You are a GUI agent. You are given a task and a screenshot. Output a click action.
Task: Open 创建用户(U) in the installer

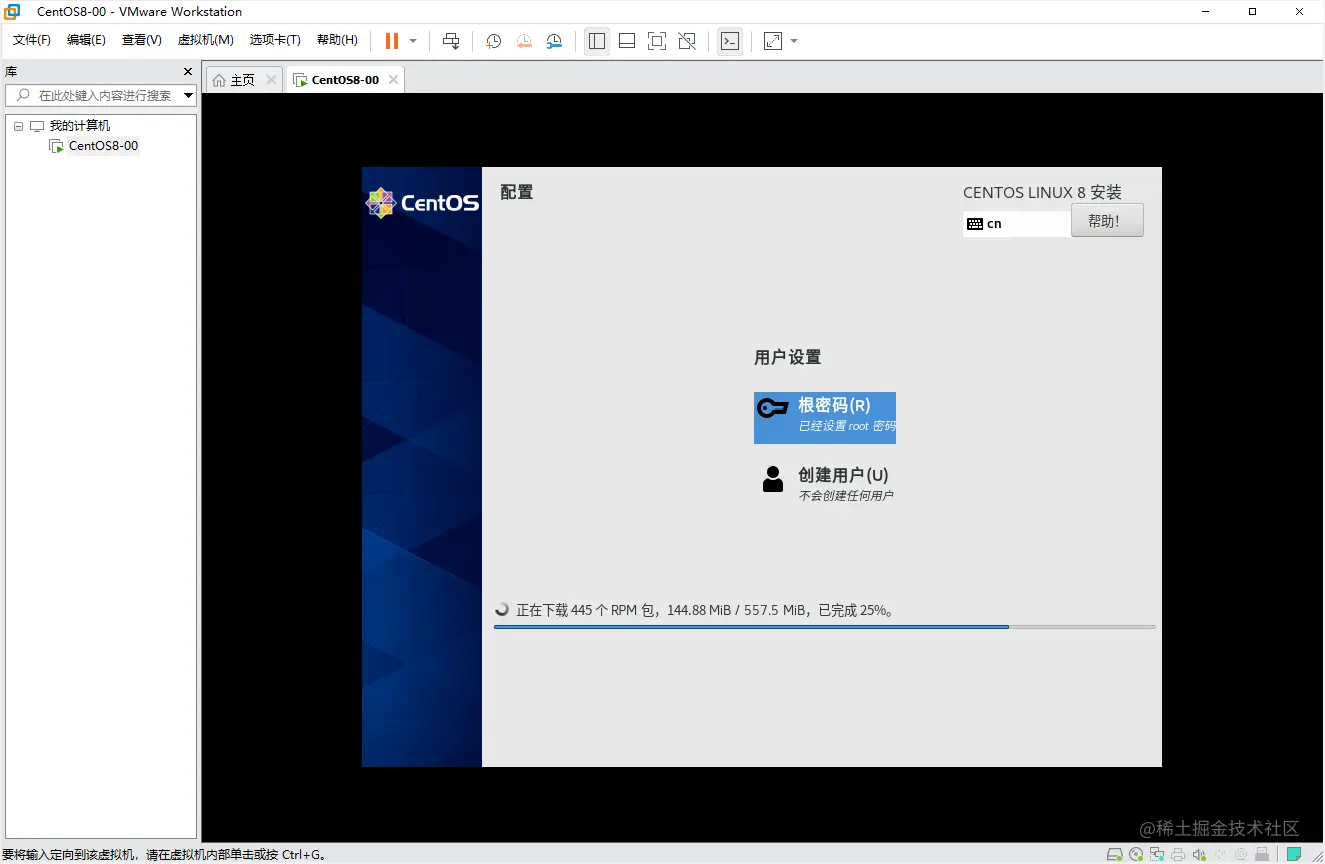point(845,475)
